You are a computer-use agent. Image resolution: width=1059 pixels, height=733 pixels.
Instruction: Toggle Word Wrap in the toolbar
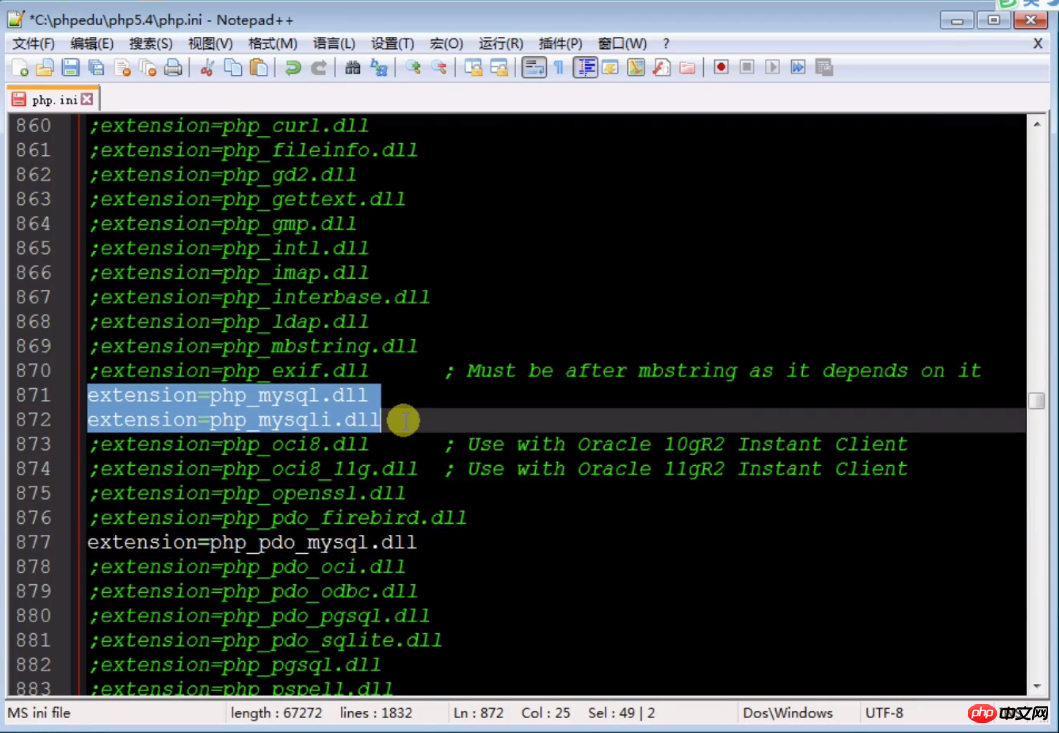[x=534, y=68]
